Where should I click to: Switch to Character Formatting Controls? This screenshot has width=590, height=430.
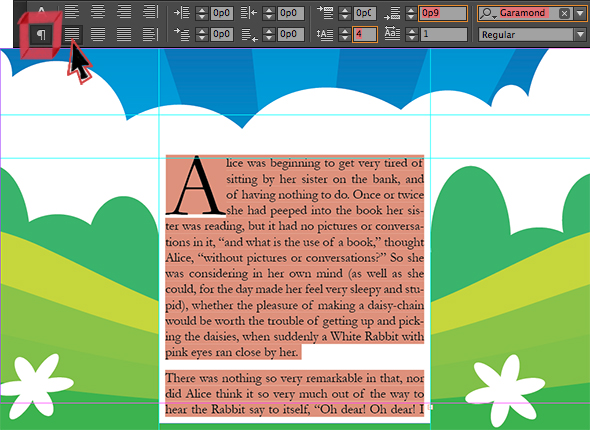[41, 11]
